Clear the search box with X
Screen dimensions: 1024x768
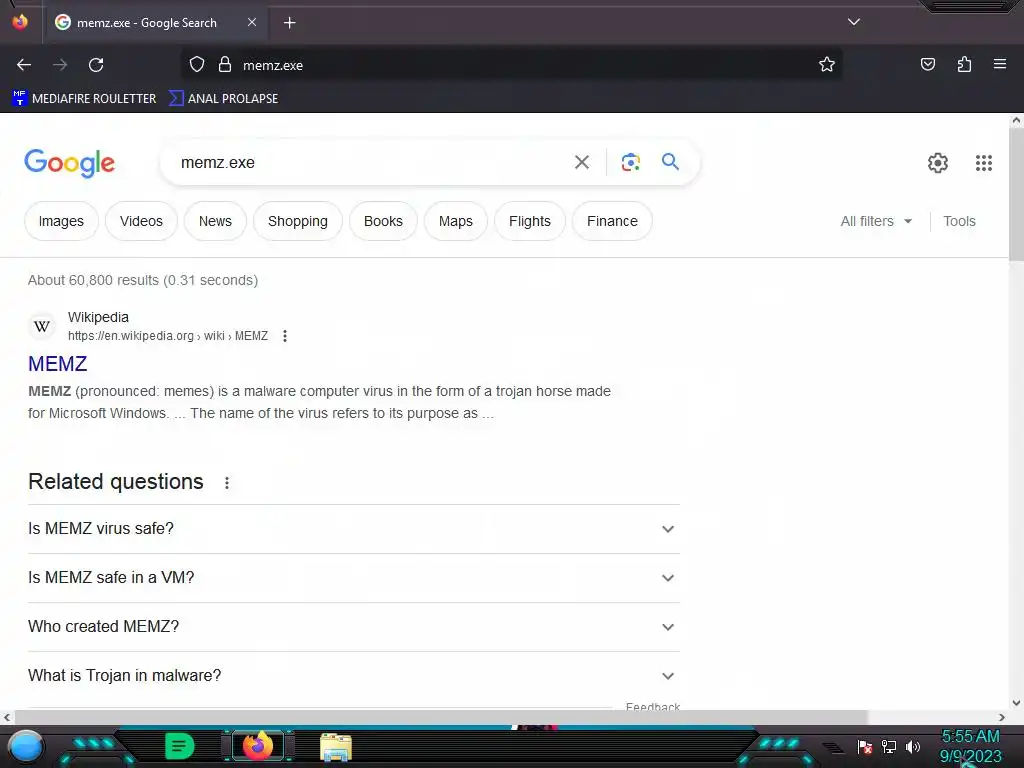tap(582, 162)
